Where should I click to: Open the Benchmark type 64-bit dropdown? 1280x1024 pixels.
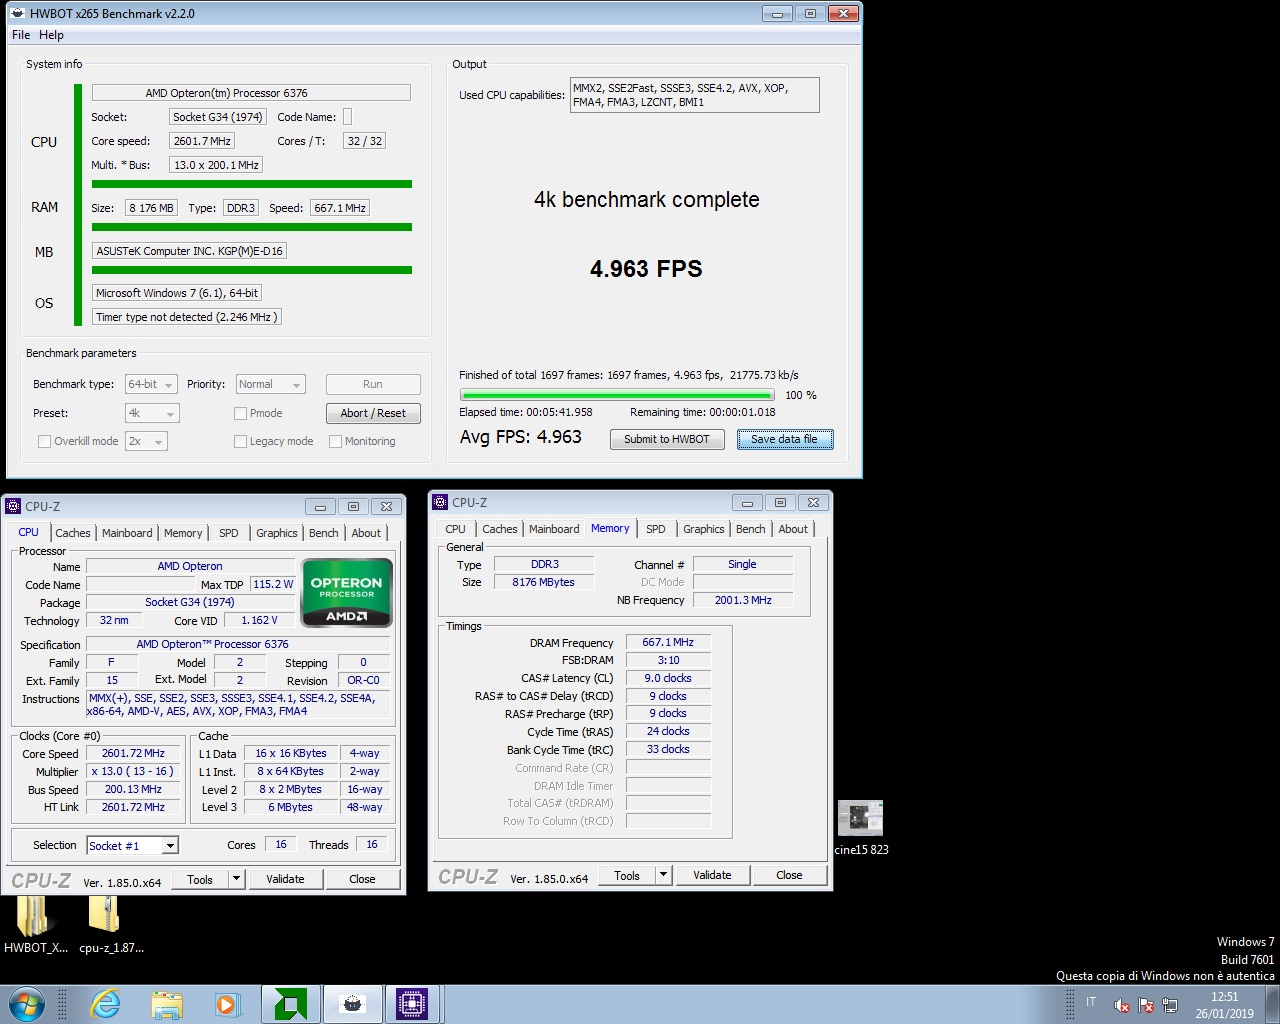point(151,384)
